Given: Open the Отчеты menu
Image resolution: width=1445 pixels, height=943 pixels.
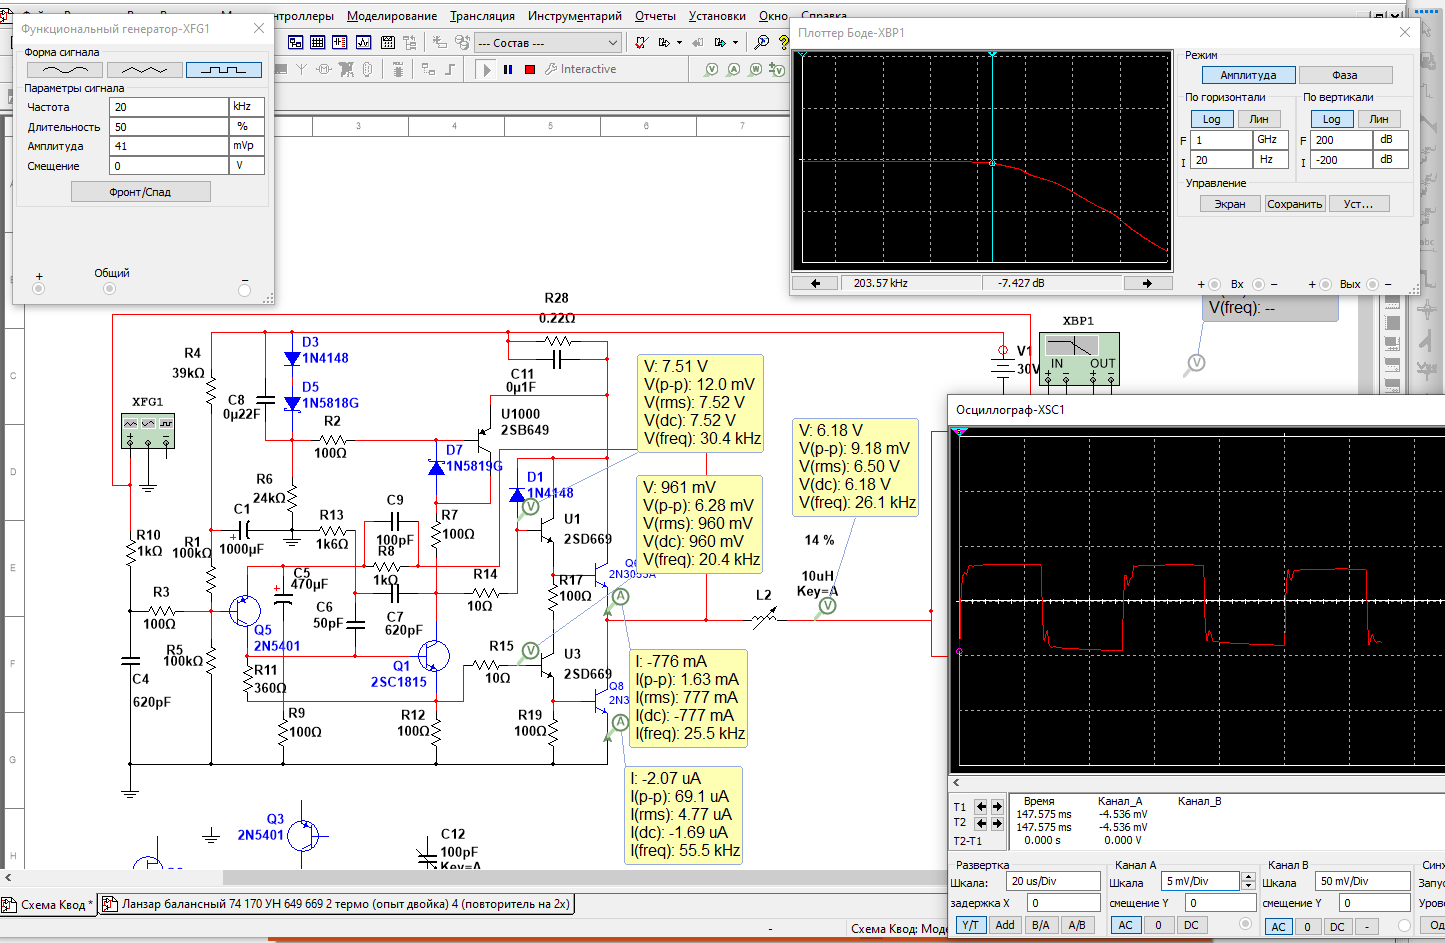Looking at the screenshot, I should point(655,16).
